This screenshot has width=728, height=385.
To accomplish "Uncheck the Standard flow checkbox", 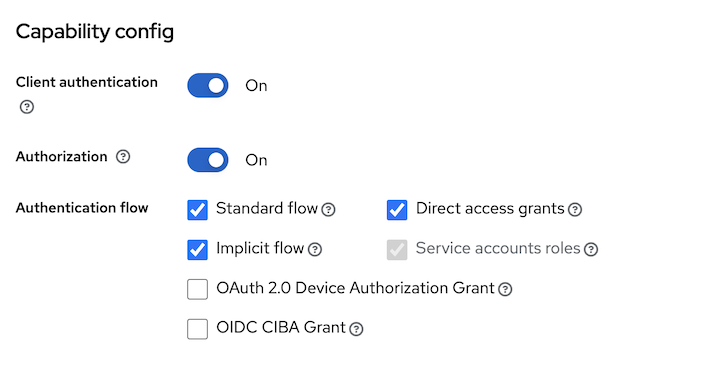I will click(197, 210).
